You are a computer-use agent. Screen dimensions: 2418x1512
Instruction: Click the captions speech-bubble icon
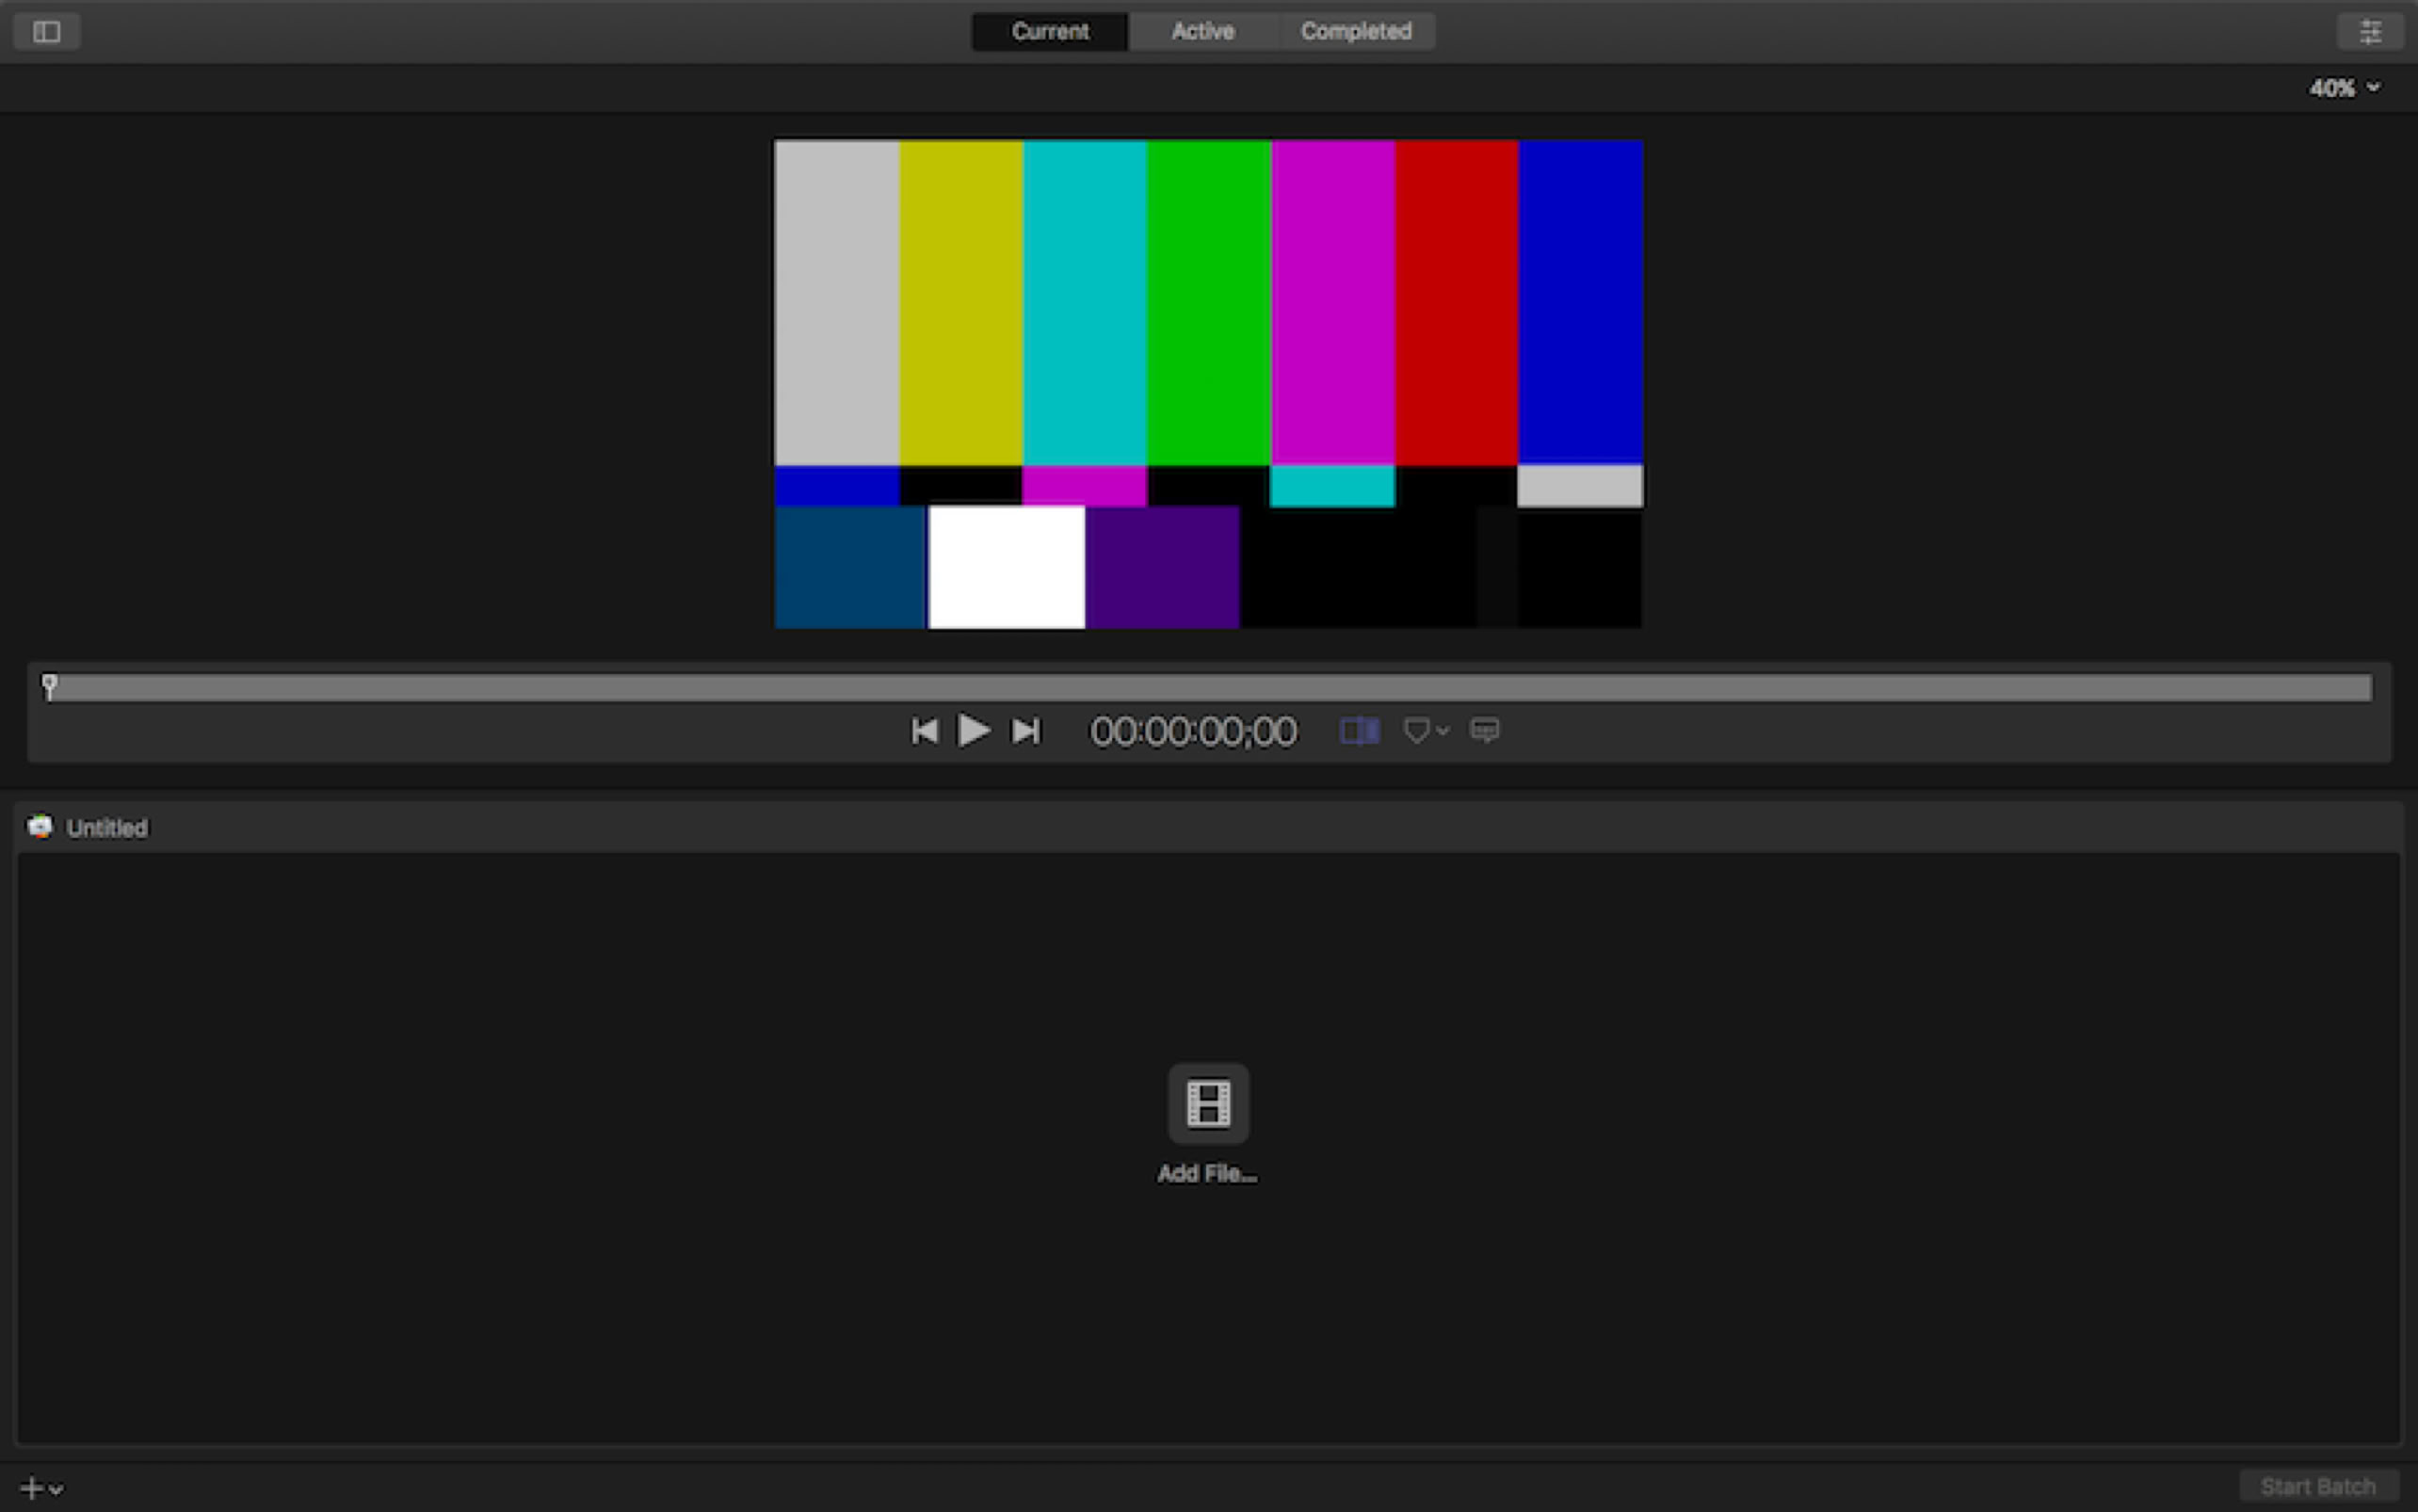(1484, 731)
